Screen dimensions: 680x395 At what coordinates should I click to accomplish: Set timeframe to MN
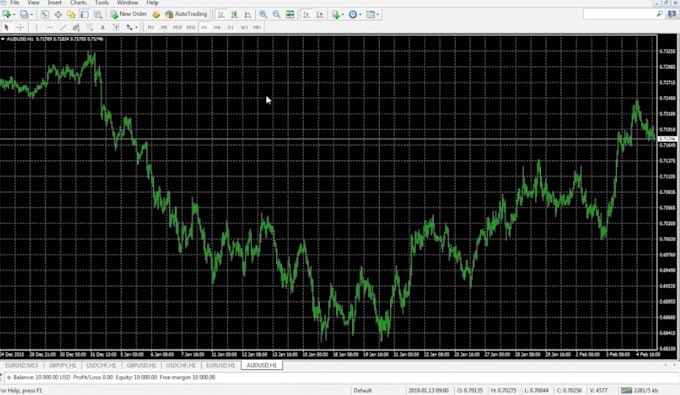[x=257, y=27]
